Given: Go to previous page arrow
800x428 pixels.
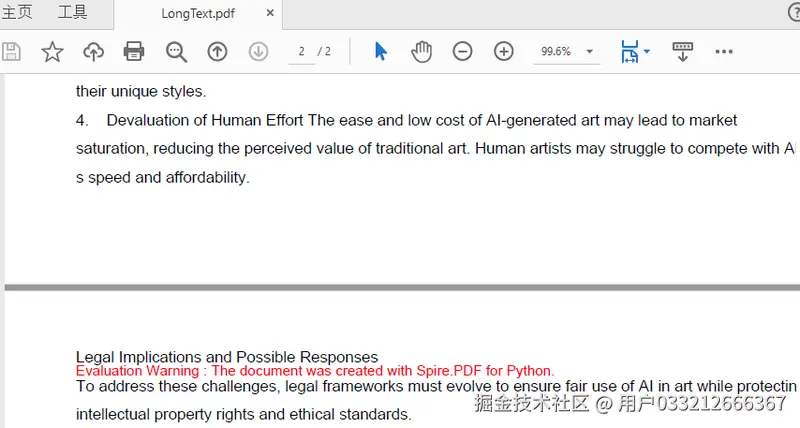Looking at the screenshot, I should pos(217,52).
